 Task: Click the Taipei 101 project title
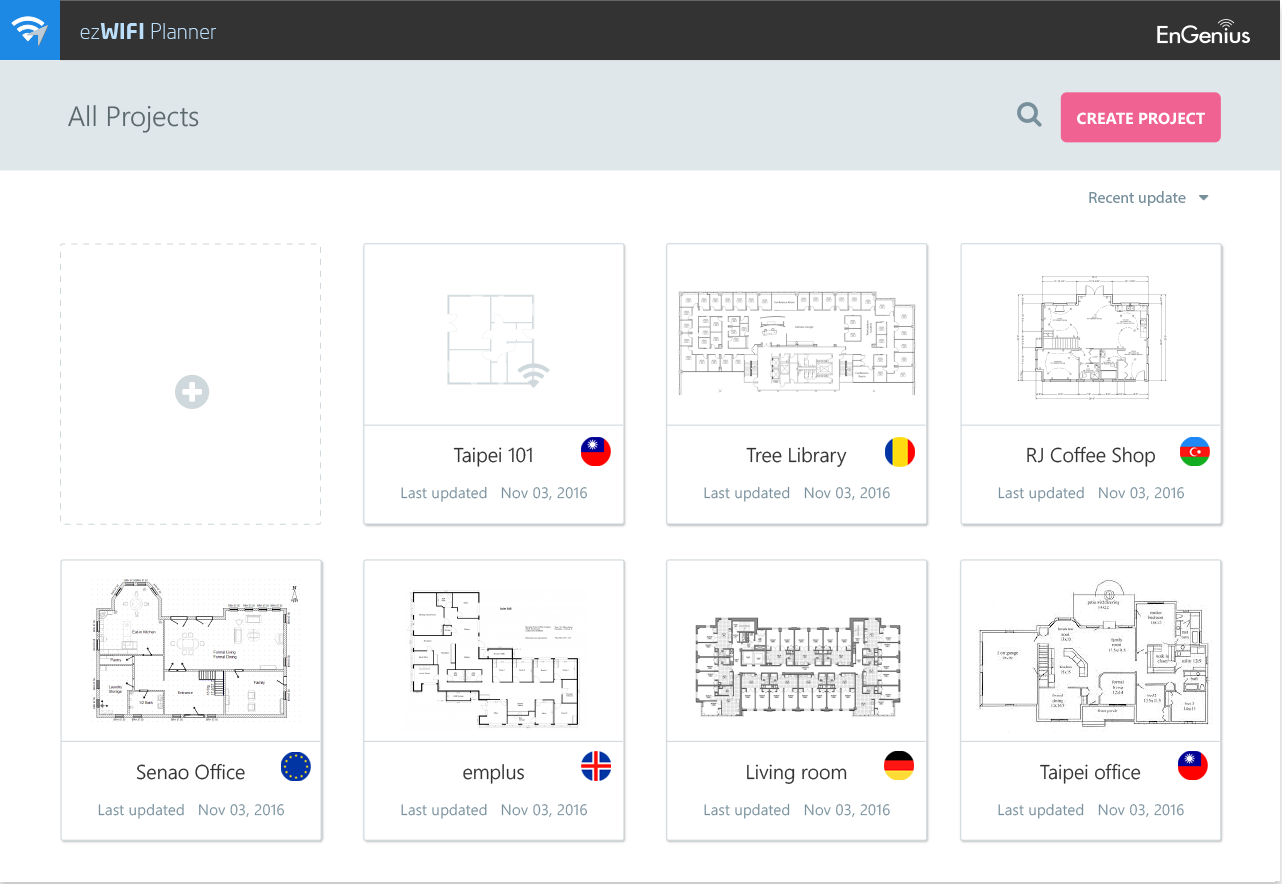[493, 455]
